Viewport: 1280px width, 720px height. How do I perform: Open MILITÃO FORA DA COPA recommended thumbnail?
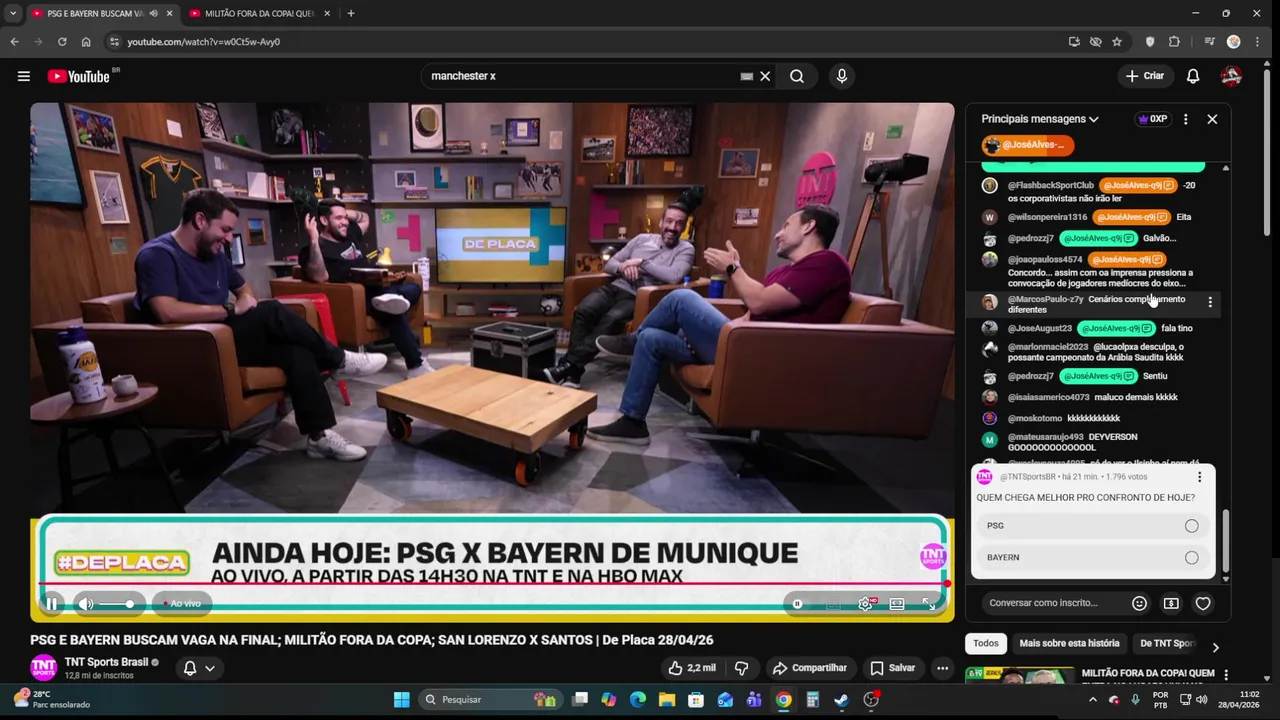(x=1020, y=676)
